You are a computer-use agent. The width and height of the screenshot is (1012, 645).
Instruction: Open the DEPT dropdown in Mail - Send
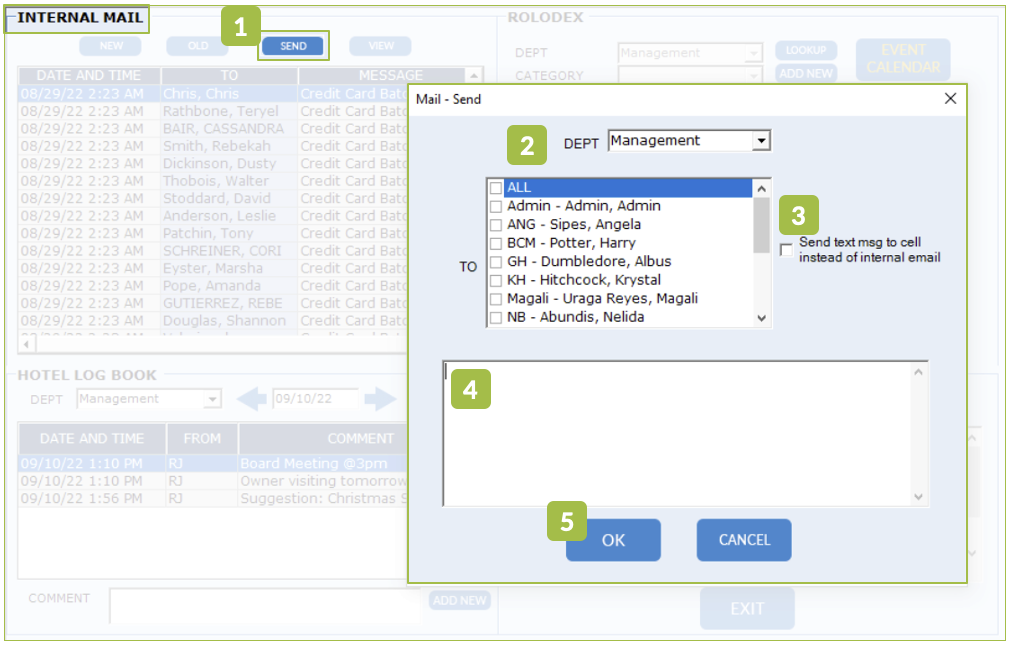(x=761, y=141)
